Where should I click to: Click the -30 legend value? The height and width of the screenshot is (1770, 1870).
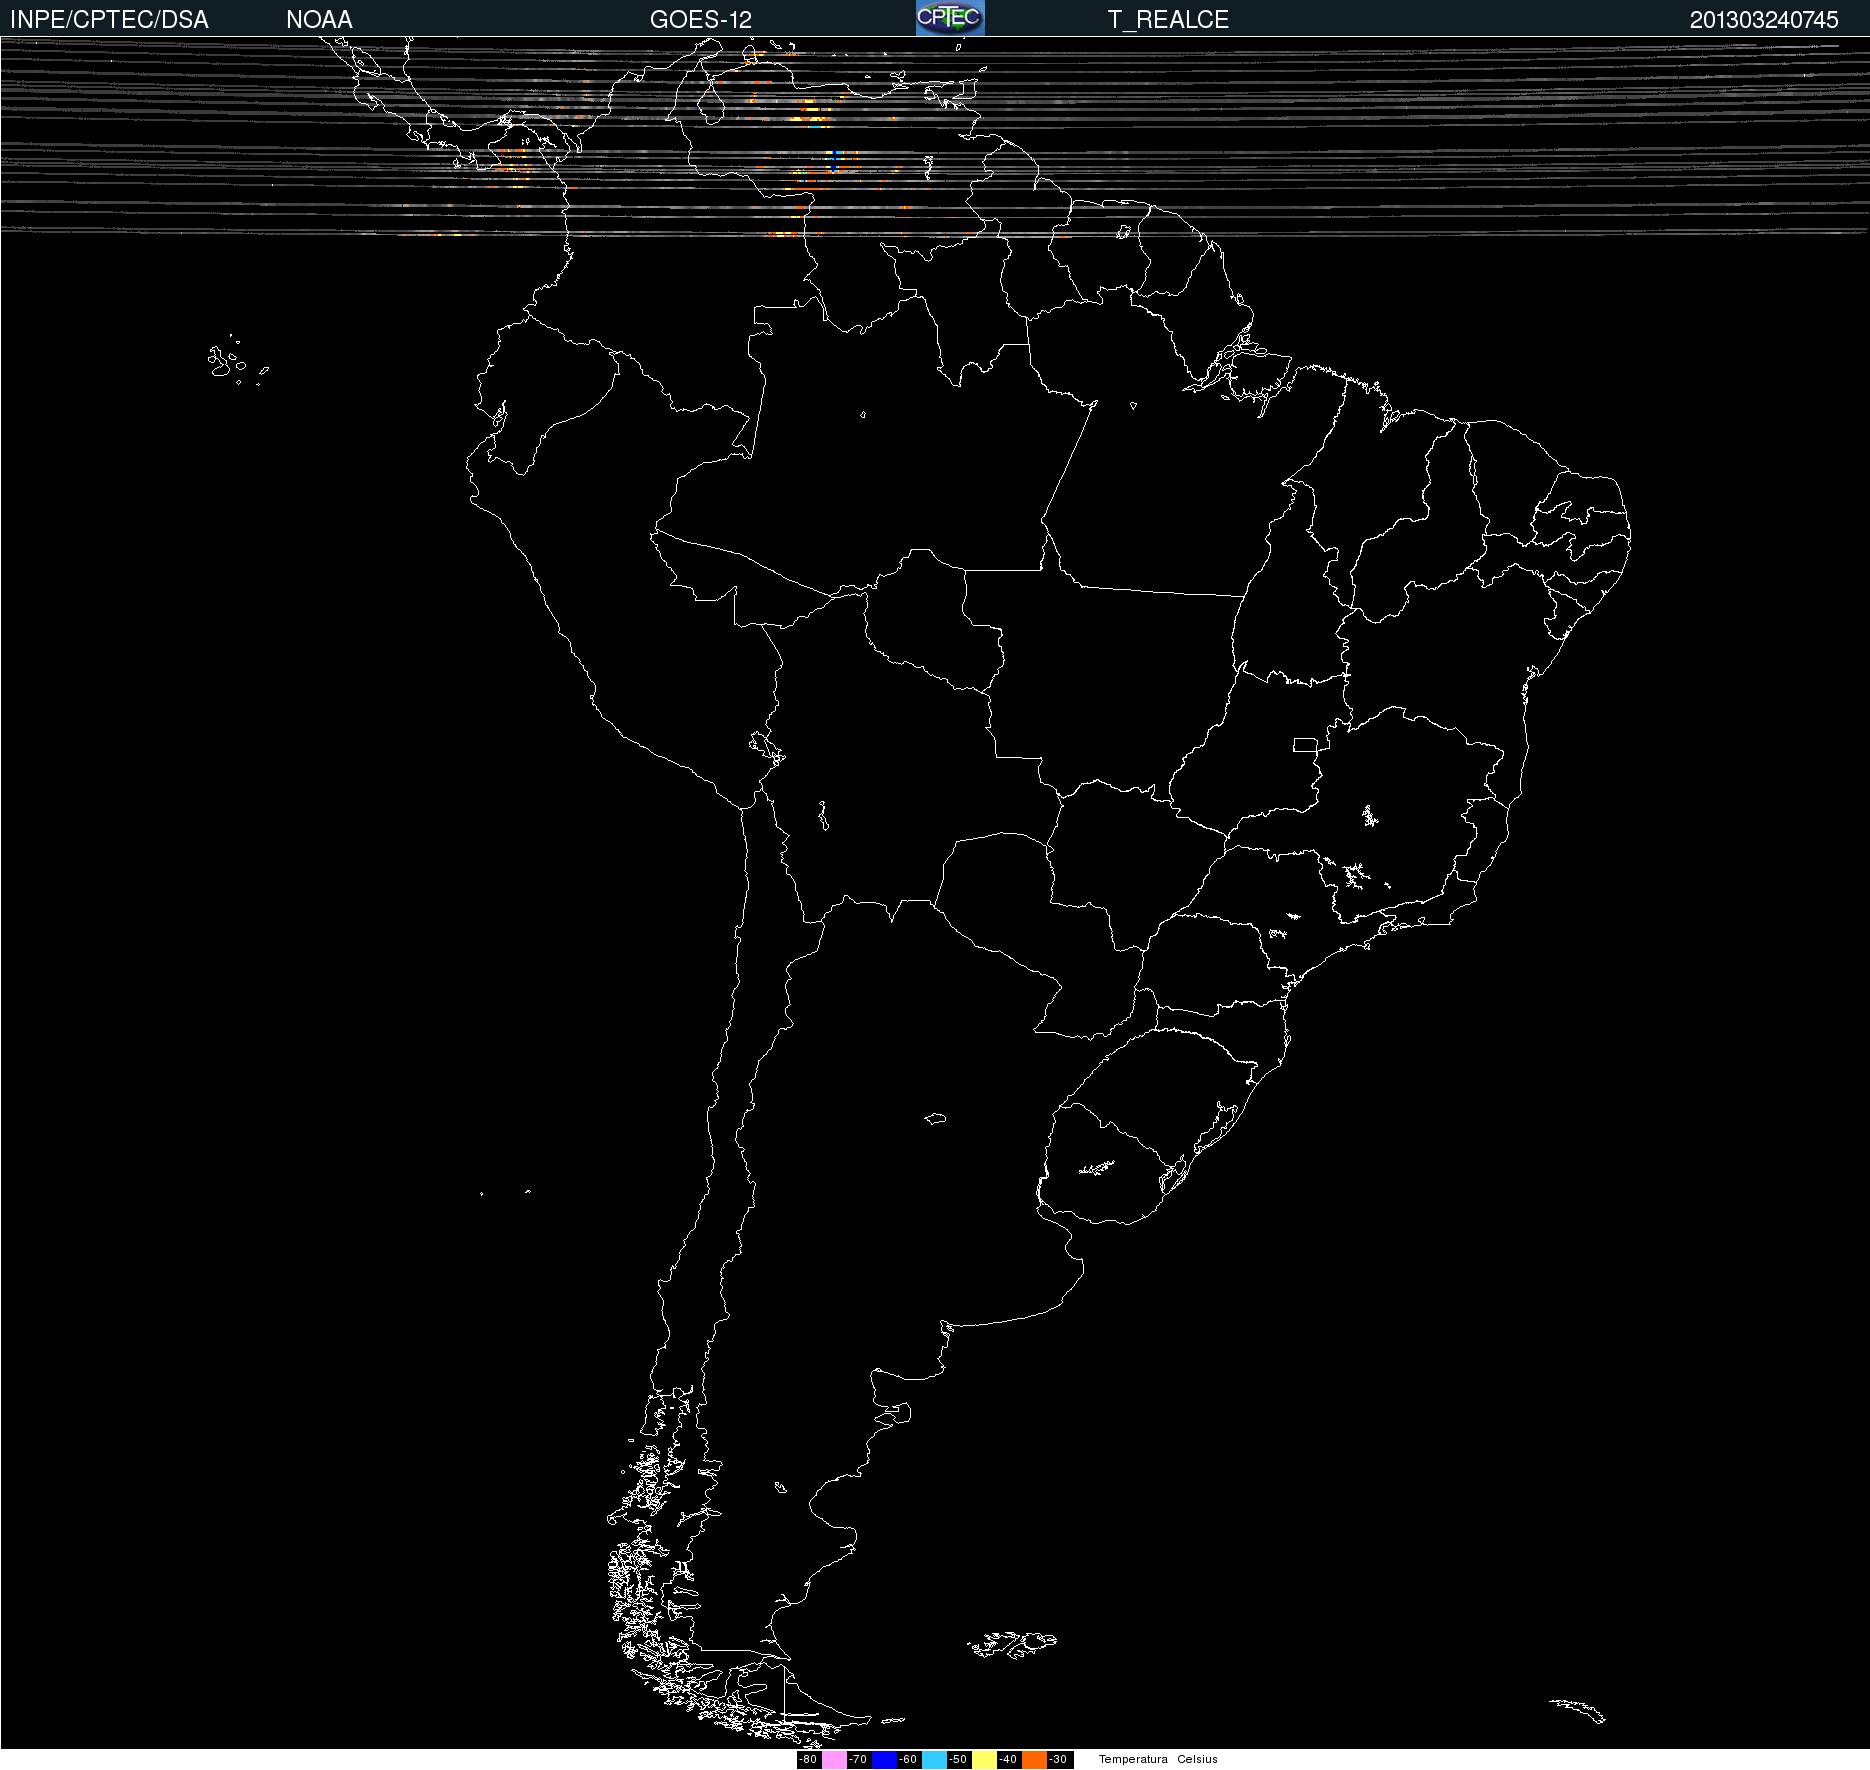1058,1760
